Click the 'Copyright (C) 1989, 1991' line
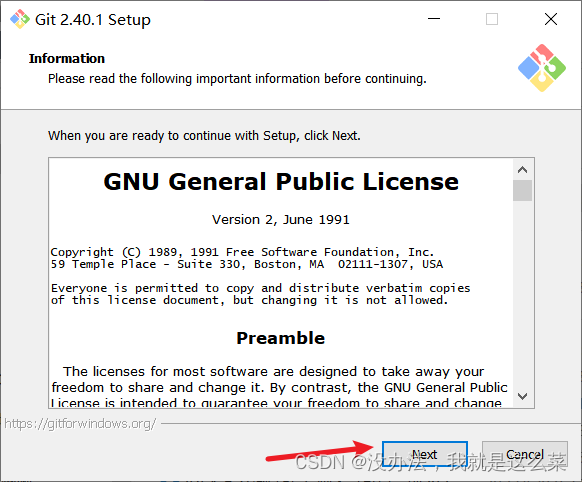This screenshot has width=582, height=482. (x=242, y=252)
